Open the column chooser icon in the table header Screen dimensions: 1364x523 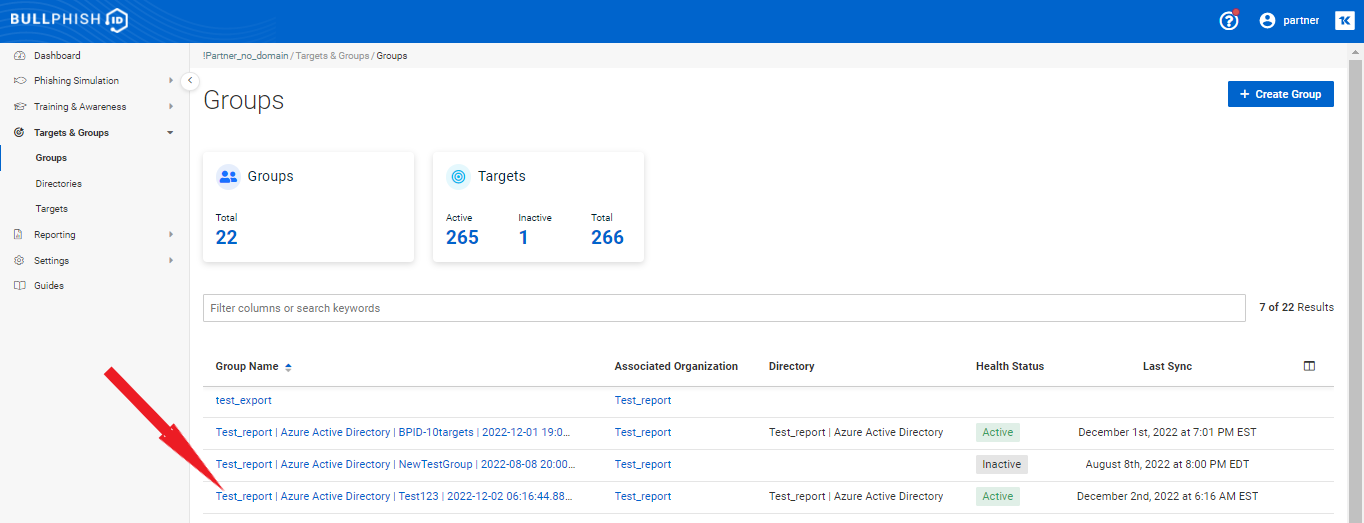pos(1309,366)
